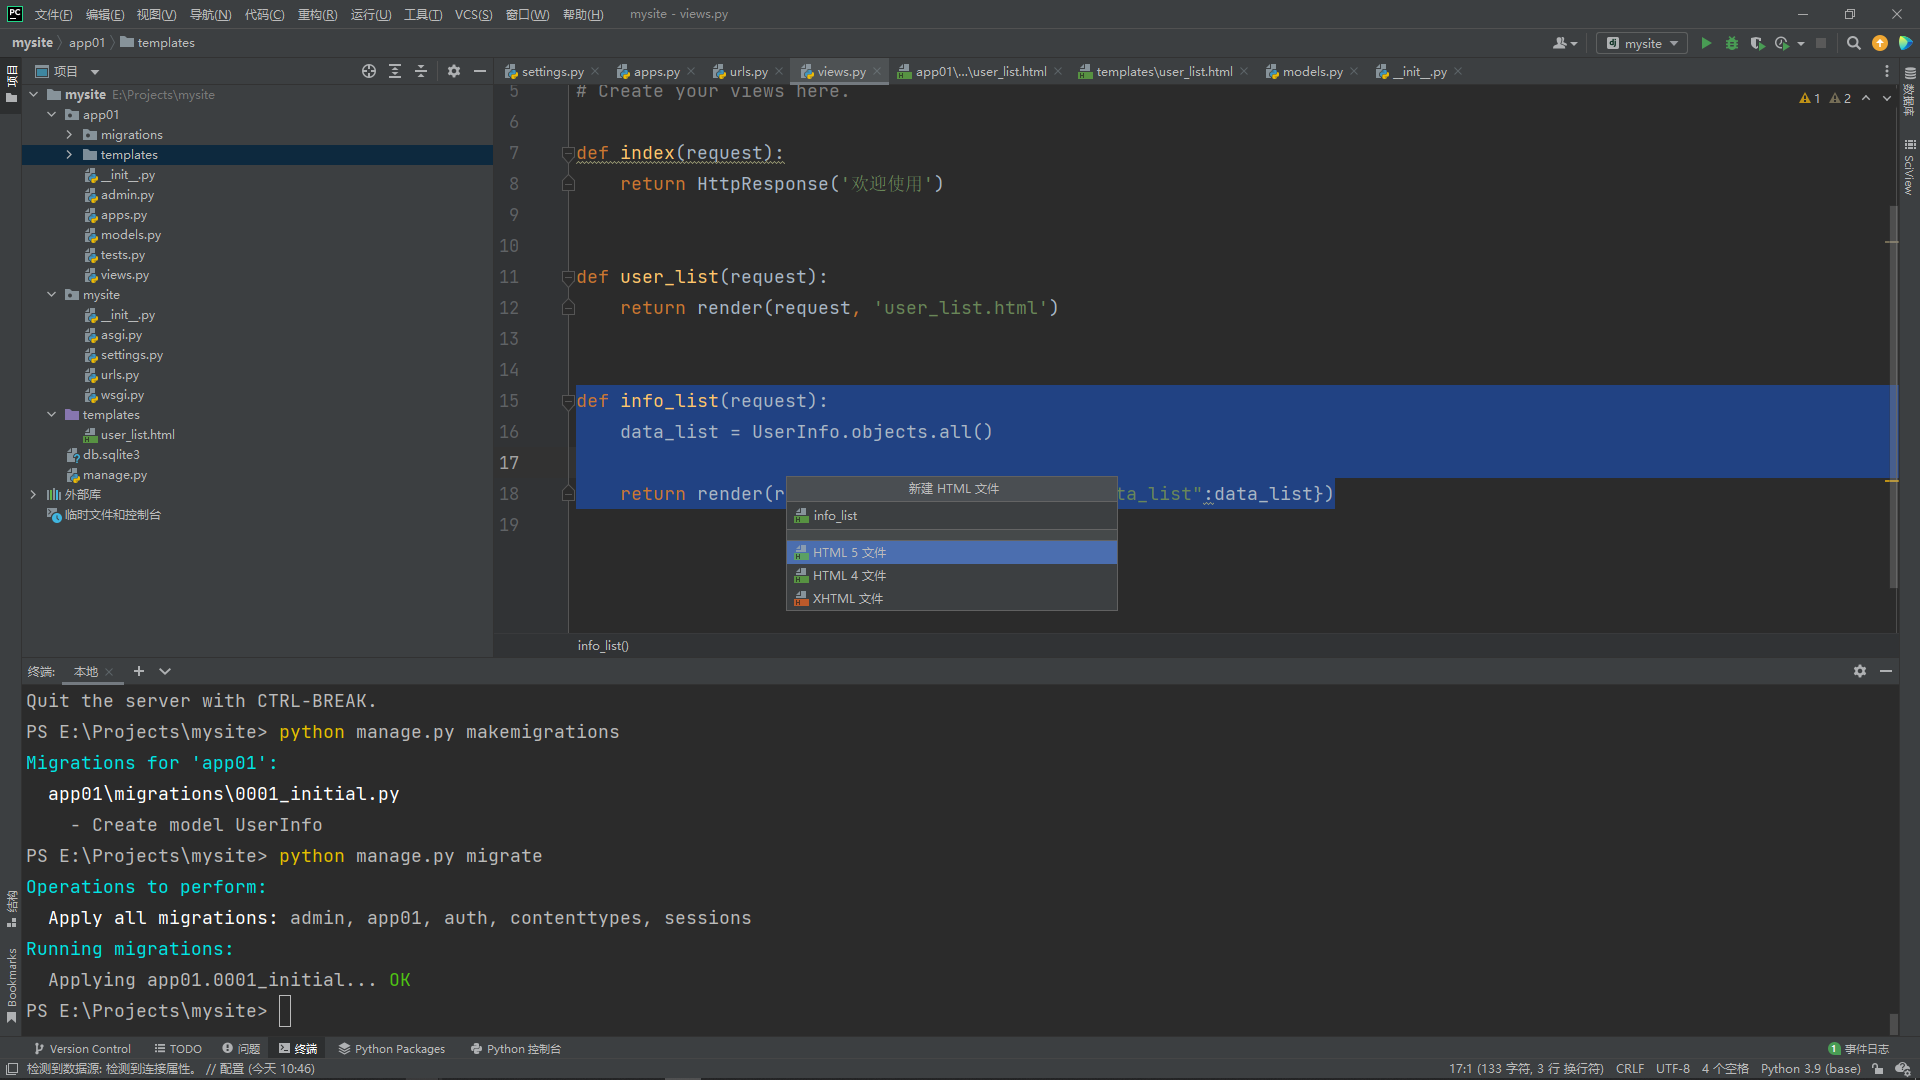Run mysite with coverage
Viewport: 1920px width, 1080px height.
click(1757, 43)
